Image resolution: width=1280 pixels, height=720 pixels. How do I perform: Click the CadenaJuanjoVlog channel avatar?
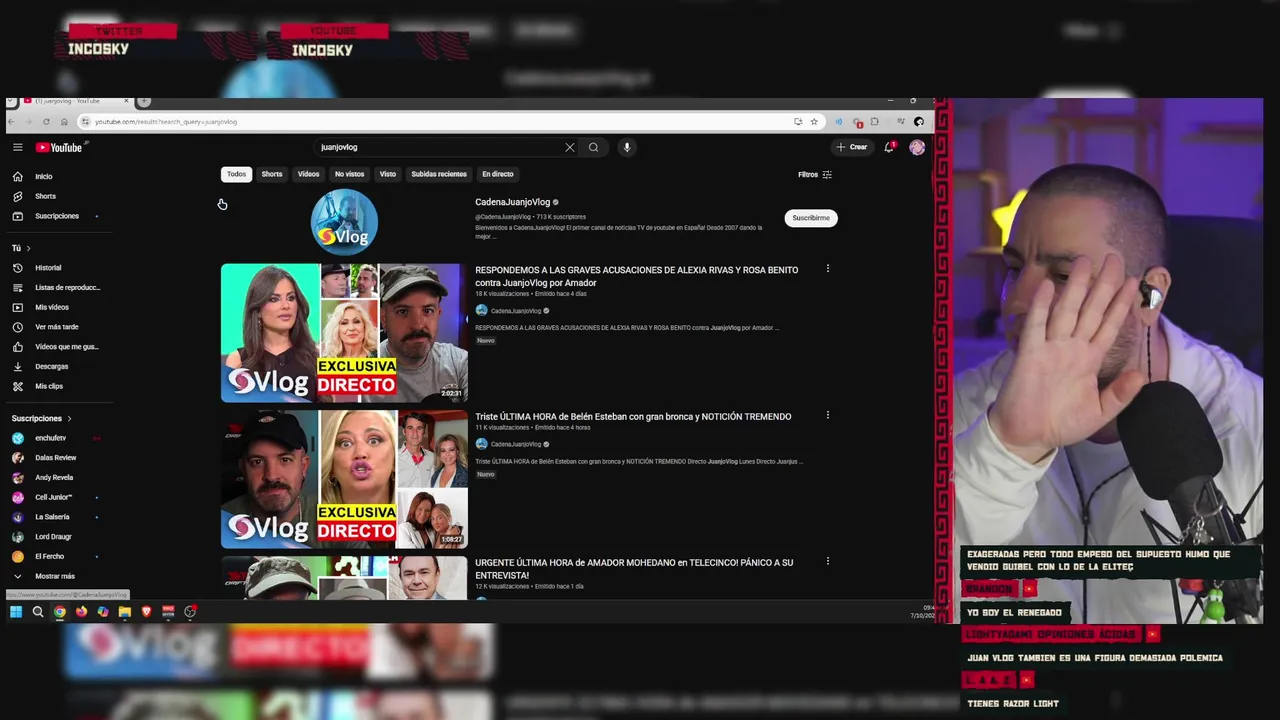[x=344, y=222]
